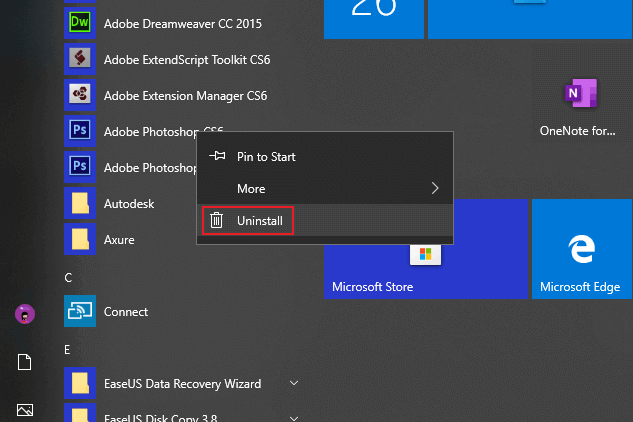
Task: Click the trash can icon beside Uninstall
Action: point(216,220)
